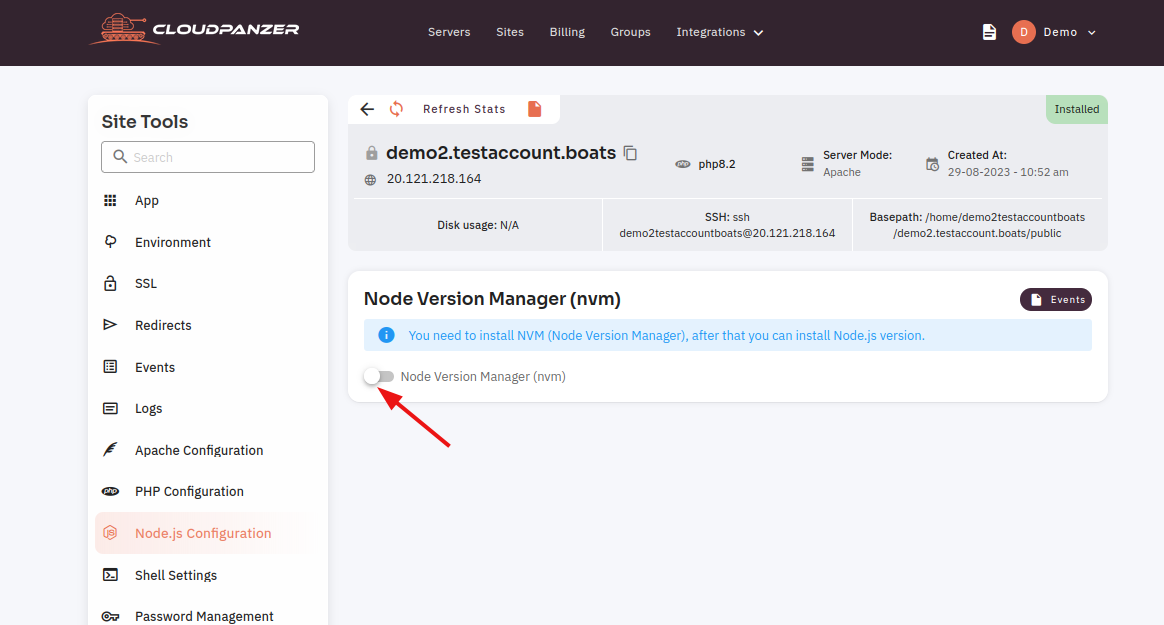Open the documentation icon in header

[x=989, y=32]
